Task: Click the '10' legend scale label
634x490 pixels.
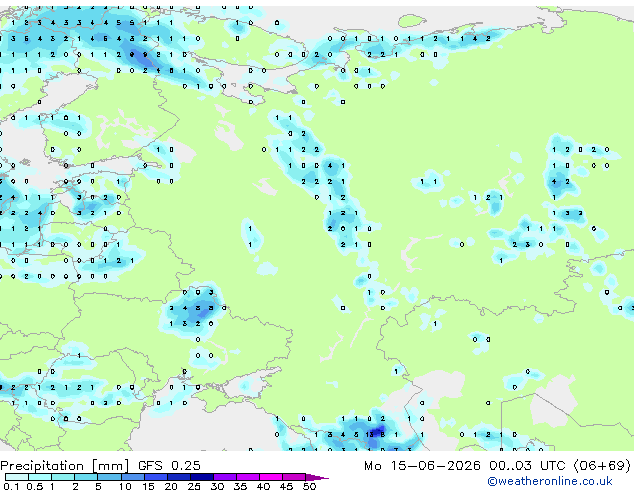Action: [125, 486]
